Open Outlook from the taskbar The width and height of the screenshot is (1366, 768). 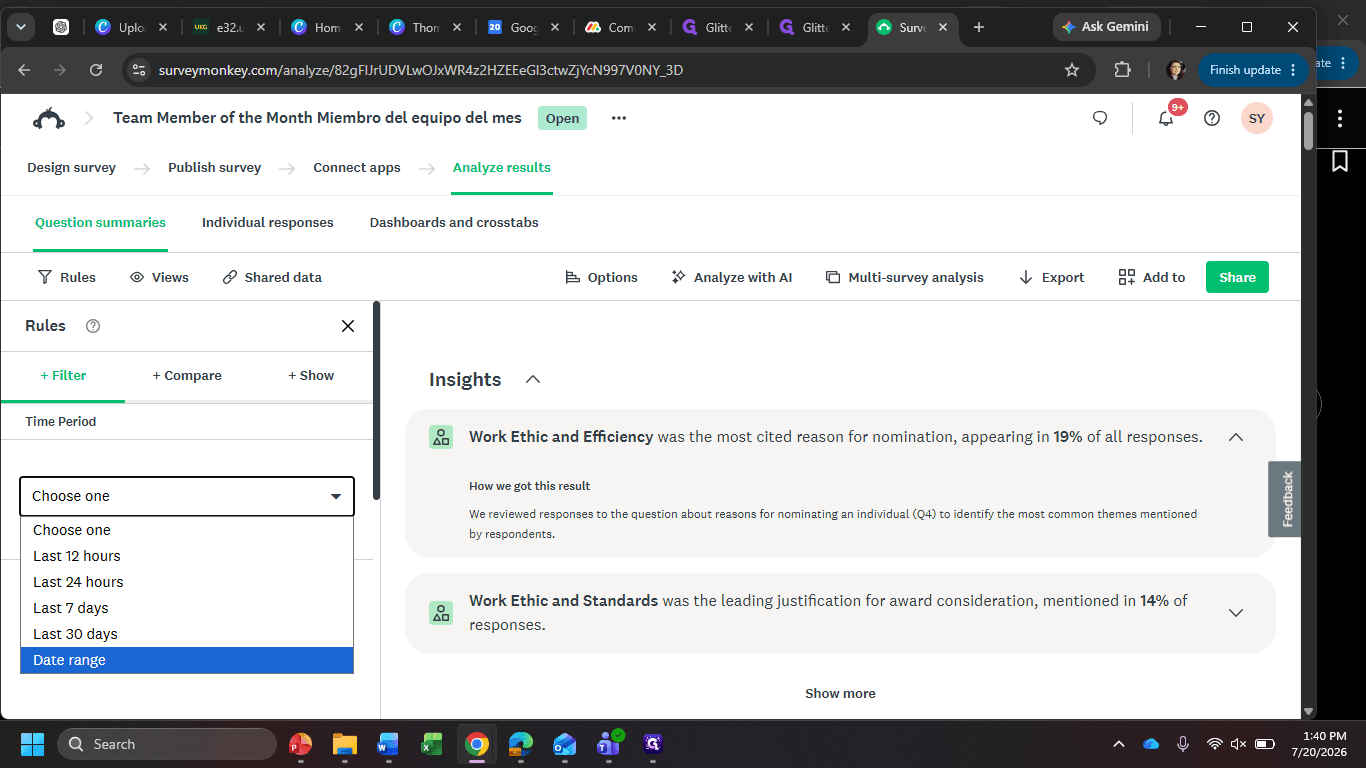tap(565, 744)
